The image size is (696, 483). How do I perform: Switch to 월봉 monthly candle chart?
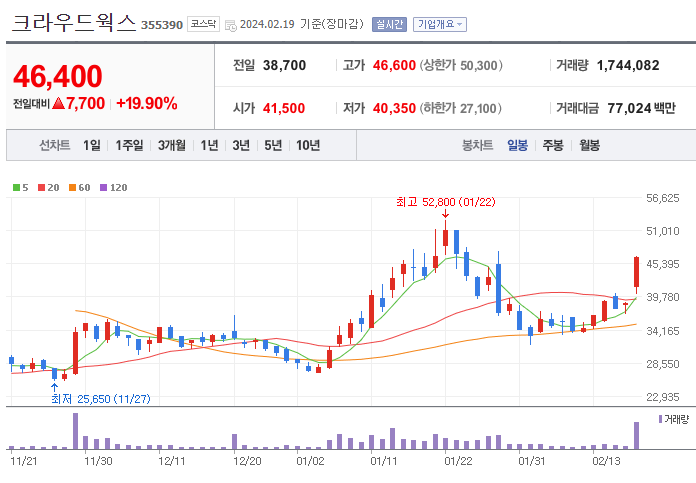pos(589,145)
